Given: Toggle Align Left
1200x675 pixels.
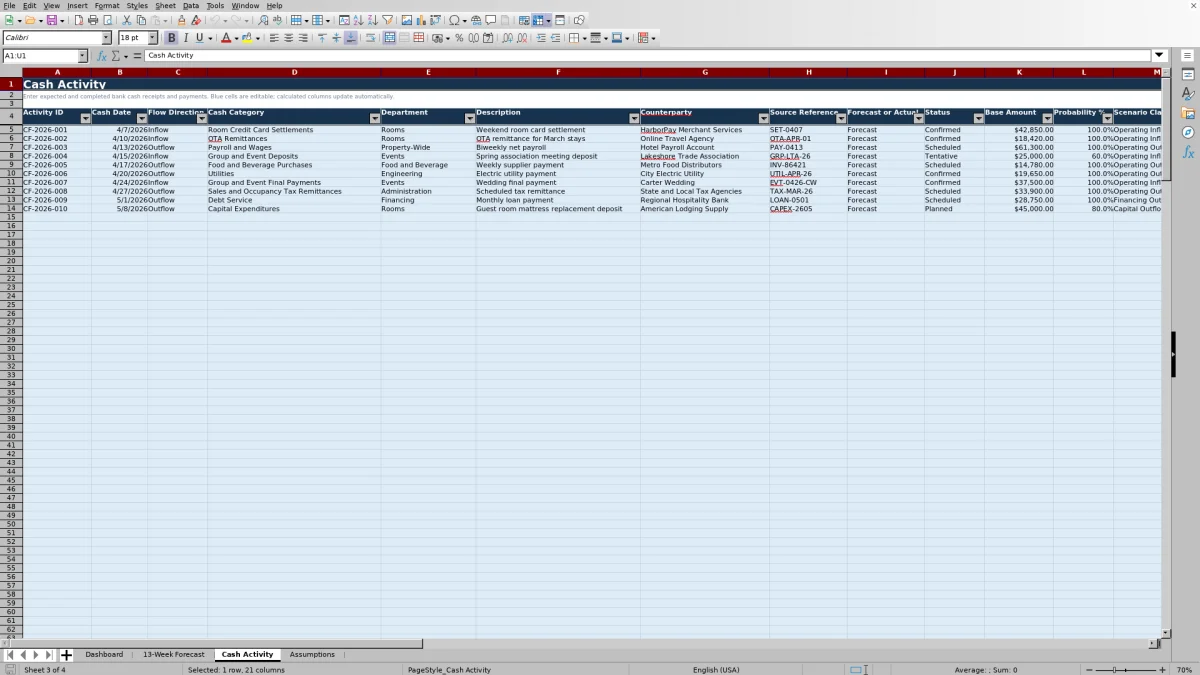Looking at the screenshot, I should pos(274,38).
